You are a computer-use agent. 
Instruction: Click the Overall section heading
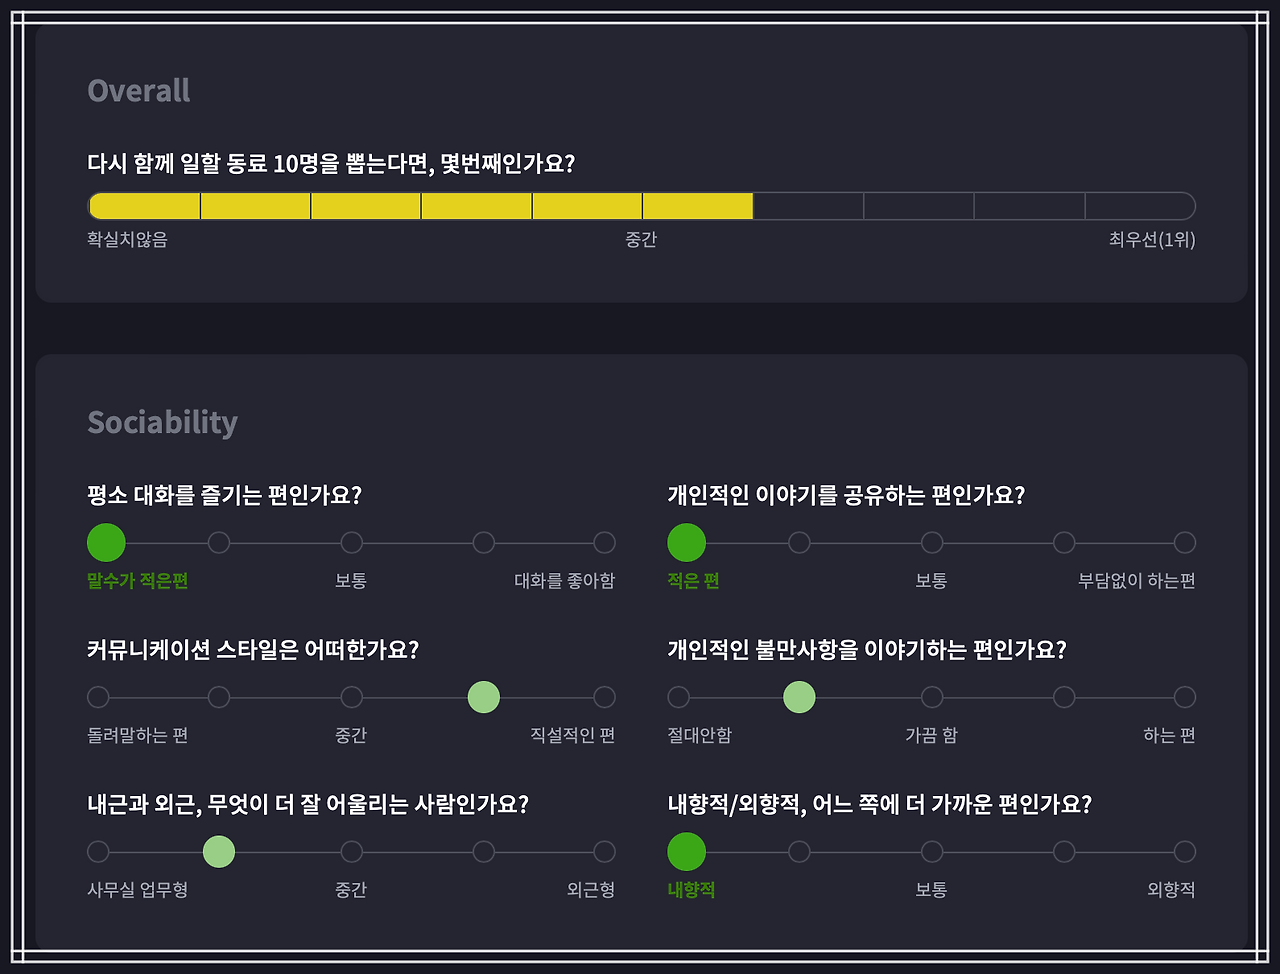click(x=138, y=90)
